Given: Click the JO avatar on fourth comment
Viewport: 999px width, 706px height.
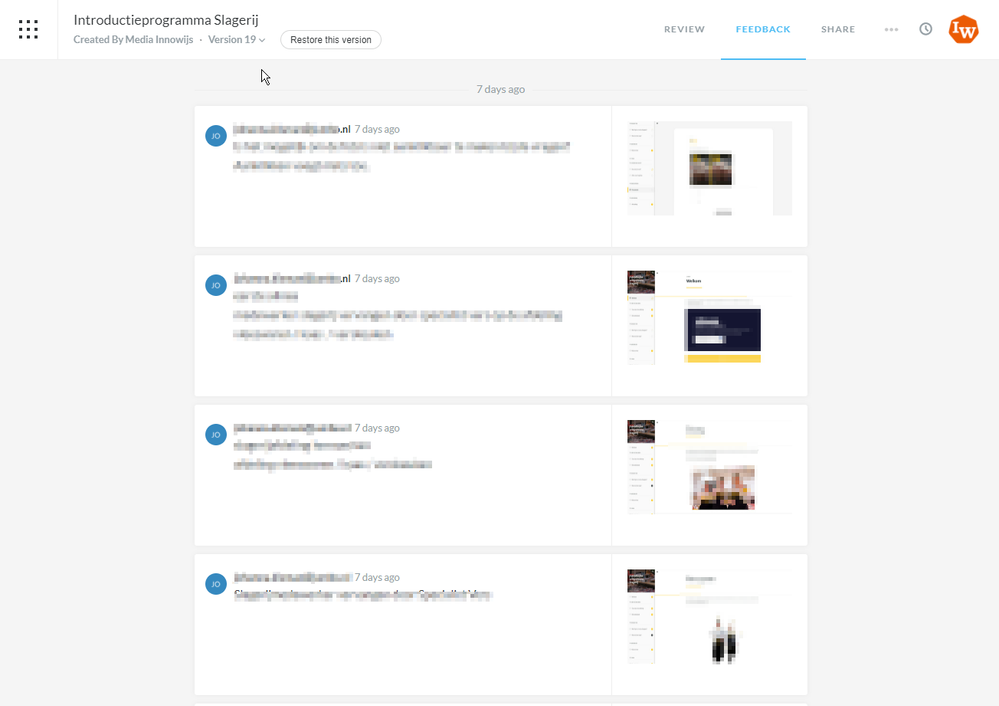Looking at the screenshot, I should 216,584.
